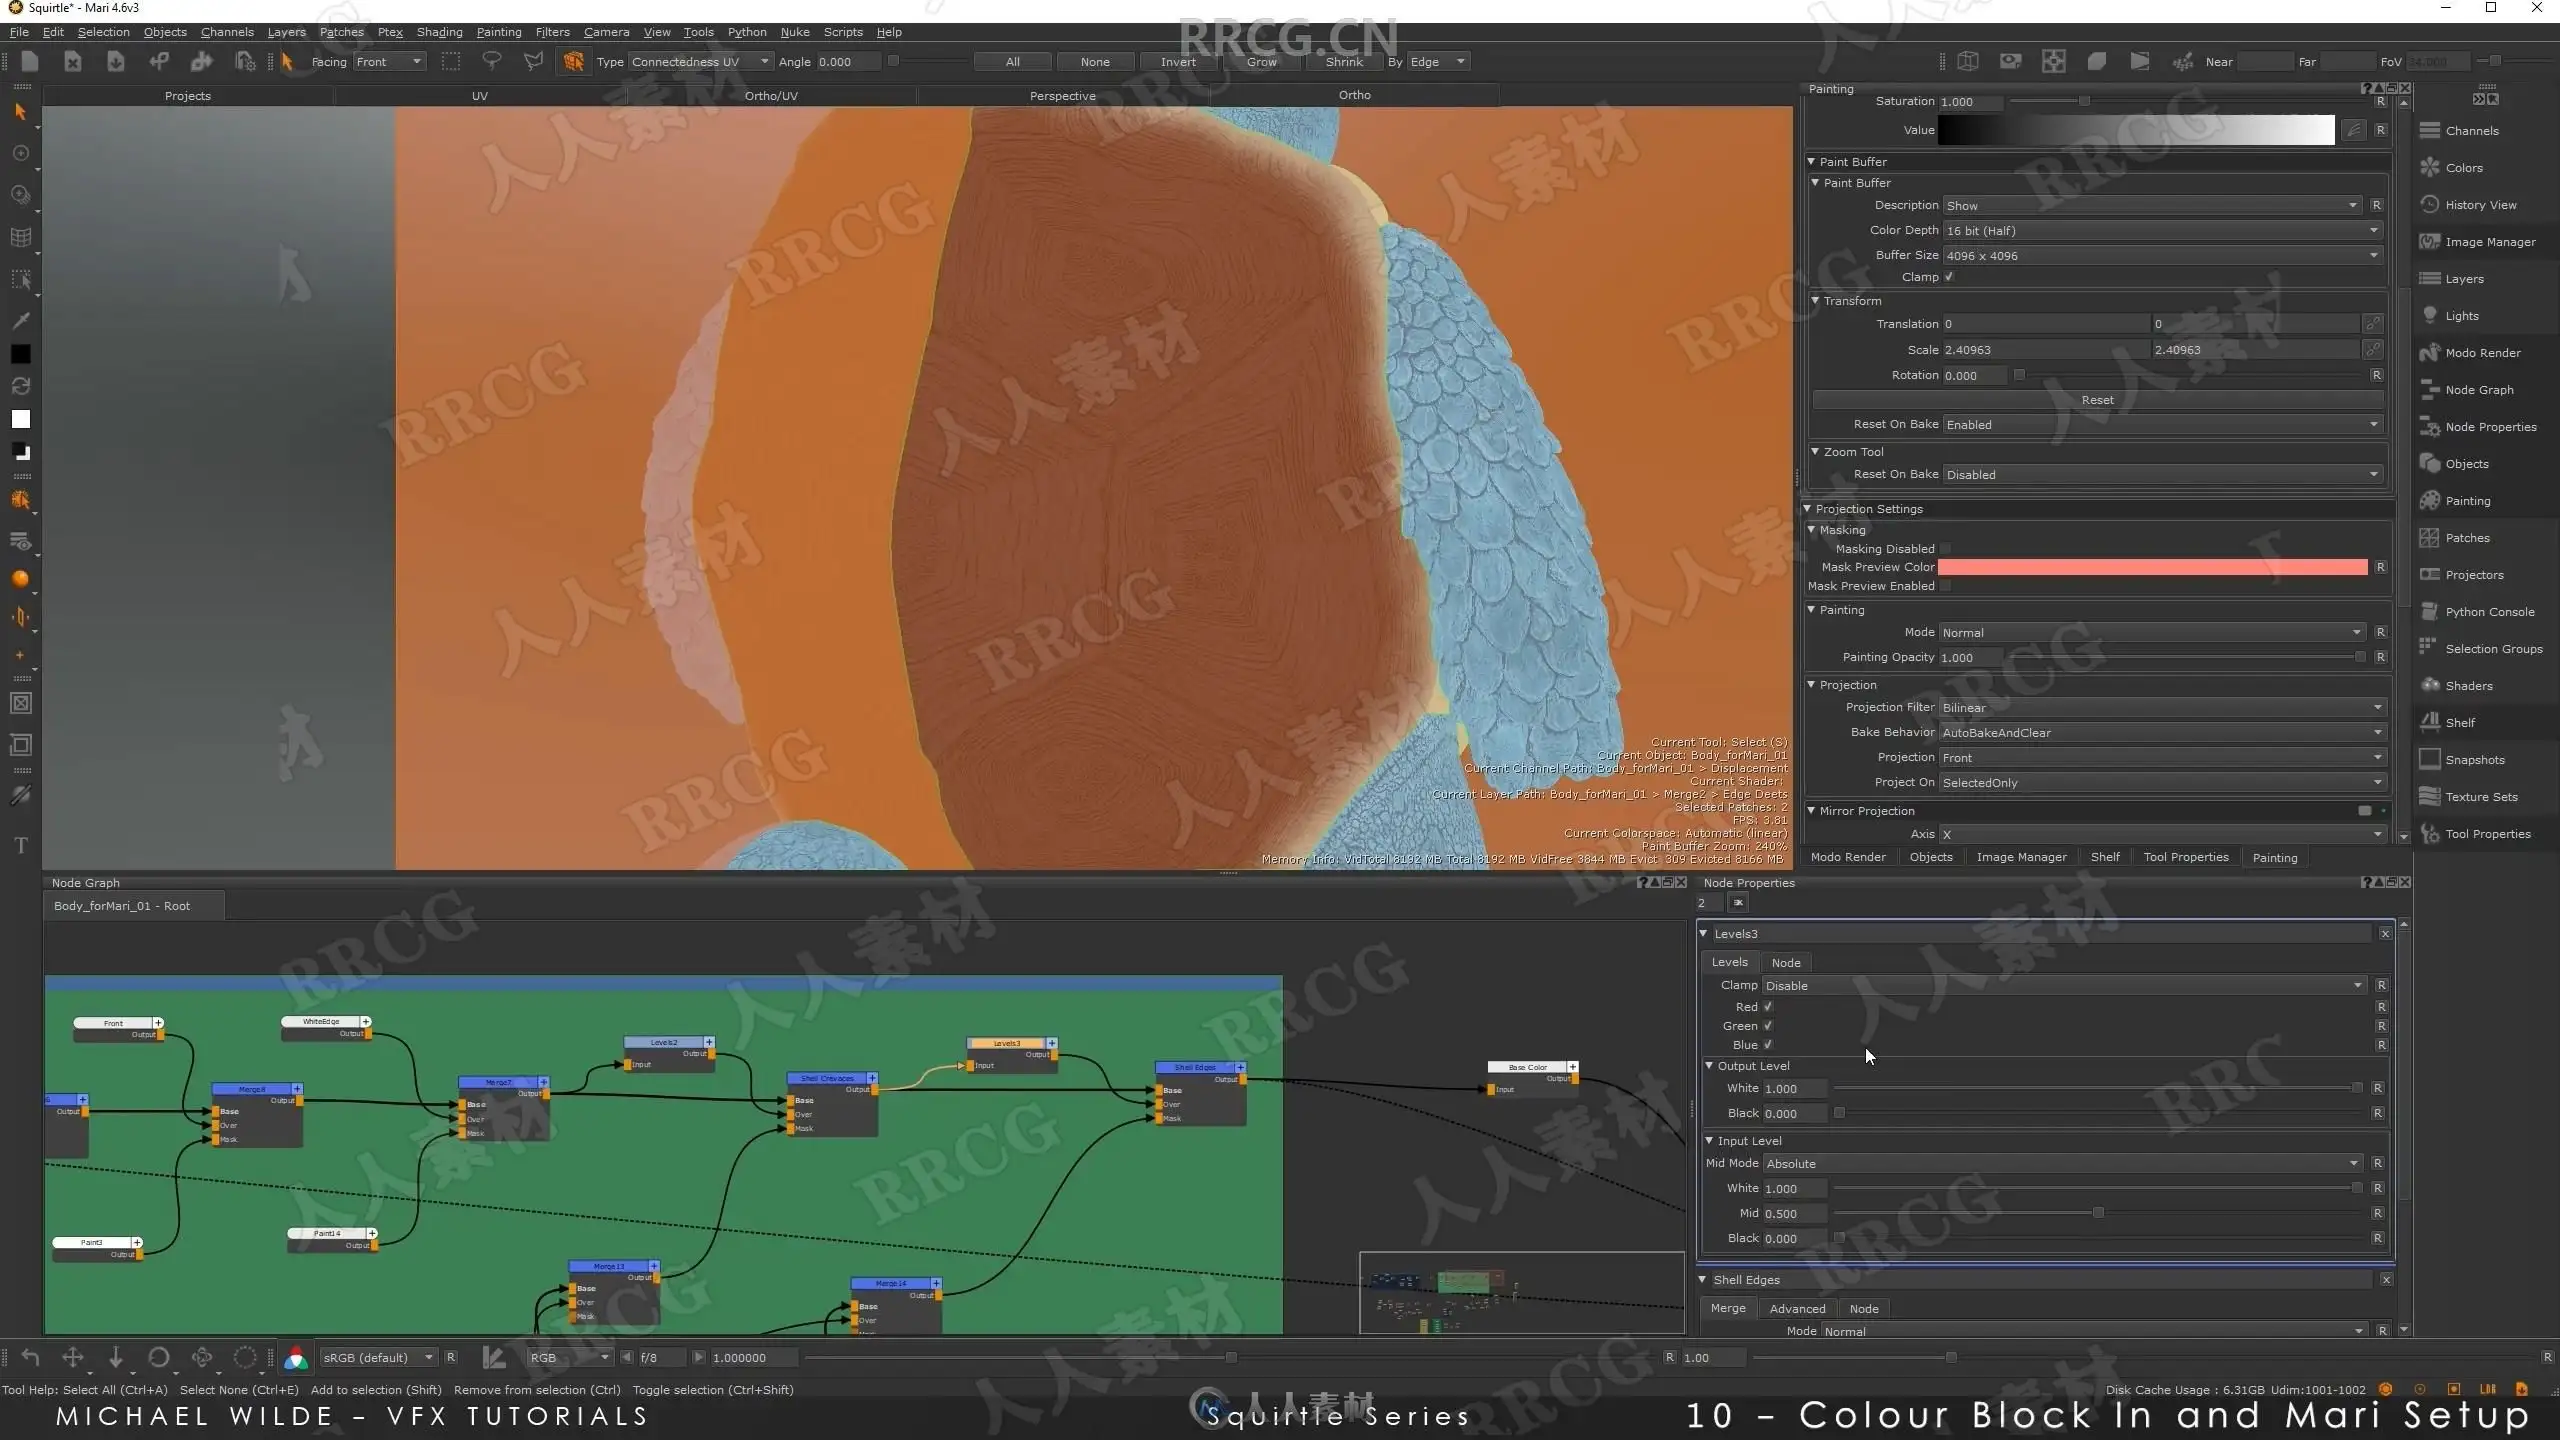
Task: Open the Shading menu
Action: (x=439, y=32)
